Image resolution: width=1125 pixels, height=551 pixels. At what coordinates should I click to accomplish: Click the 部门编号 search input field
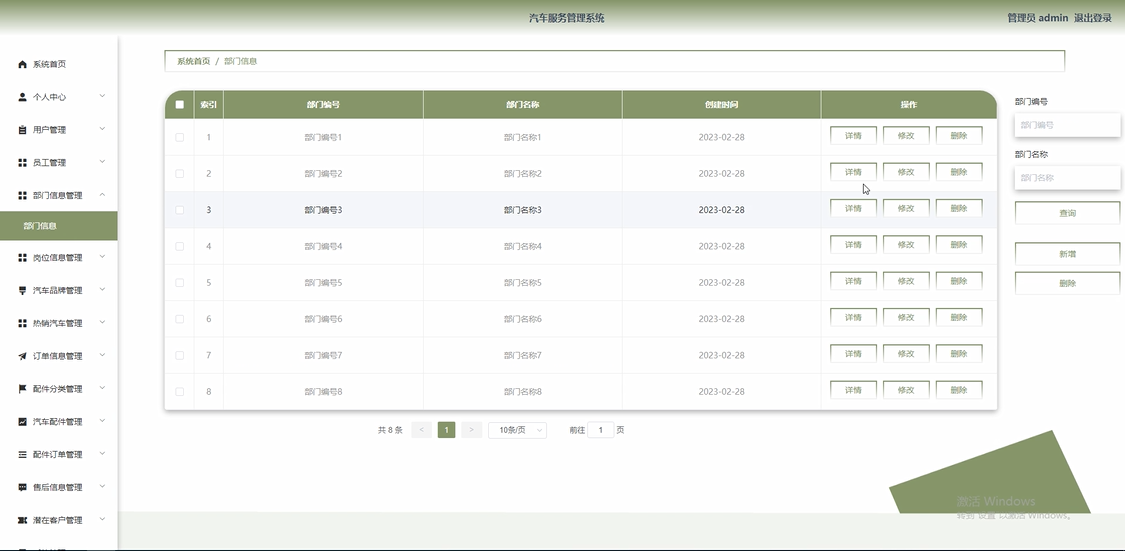(x=1068, y=125)
